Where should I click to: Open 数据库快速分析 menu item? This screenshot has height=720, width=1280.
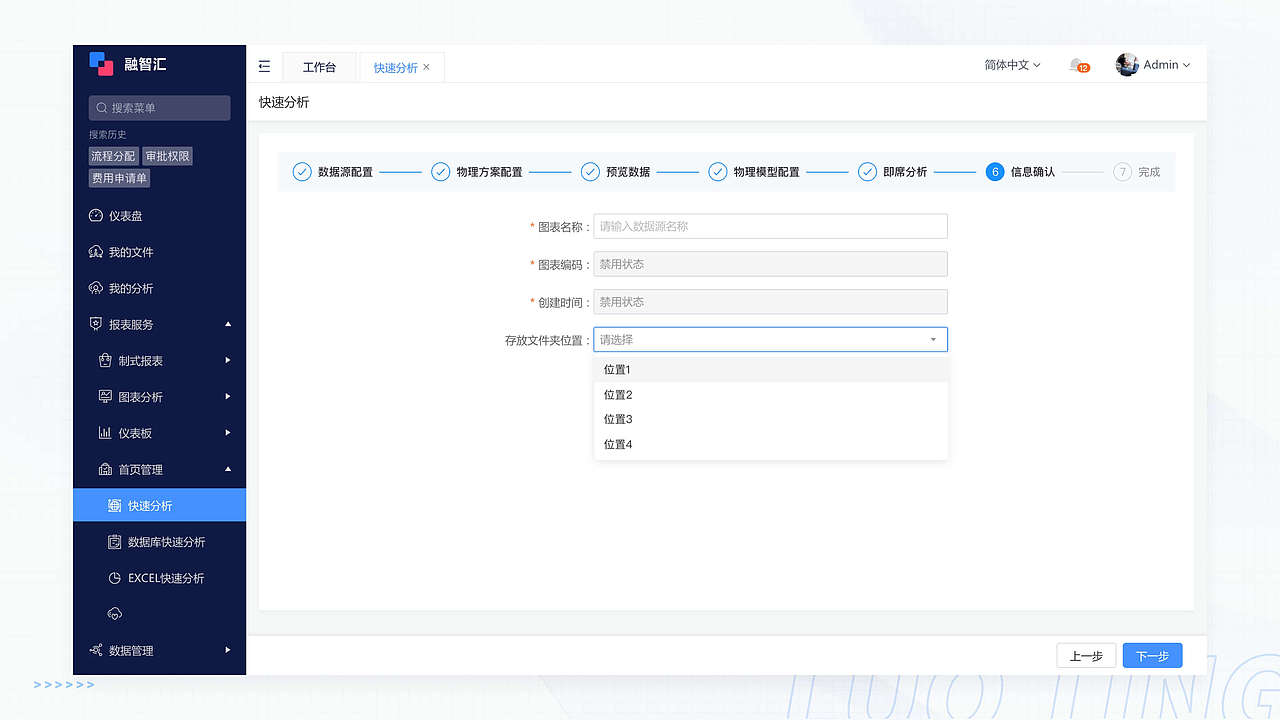tap(159, 542)
